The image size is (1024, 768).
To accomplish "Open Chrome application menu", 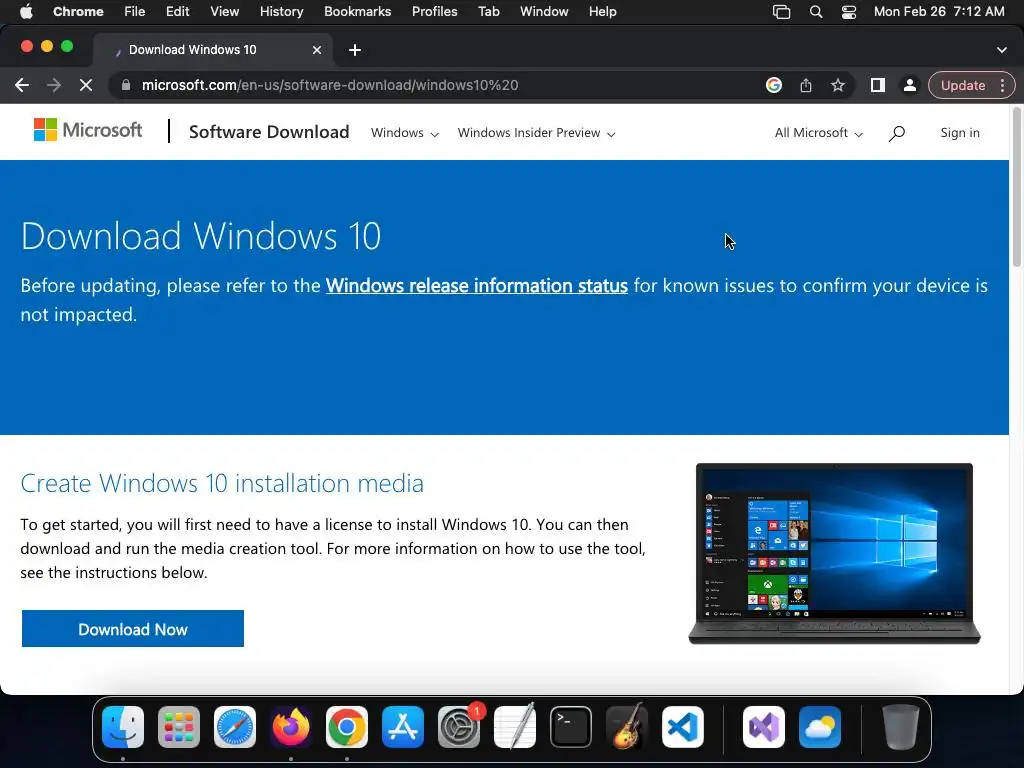I will [x=78, y=11].
